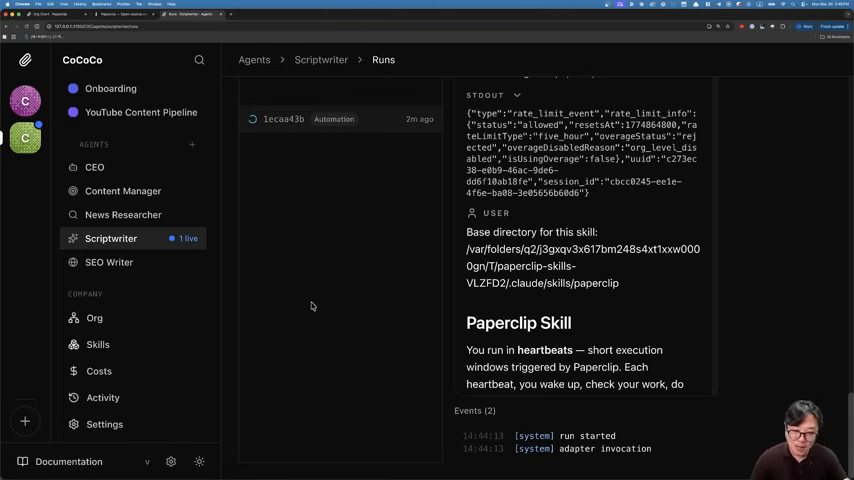The width and height of the screenshot is (854, 480).
Task: Open the News Researcher agent
Action: [123, 215]
